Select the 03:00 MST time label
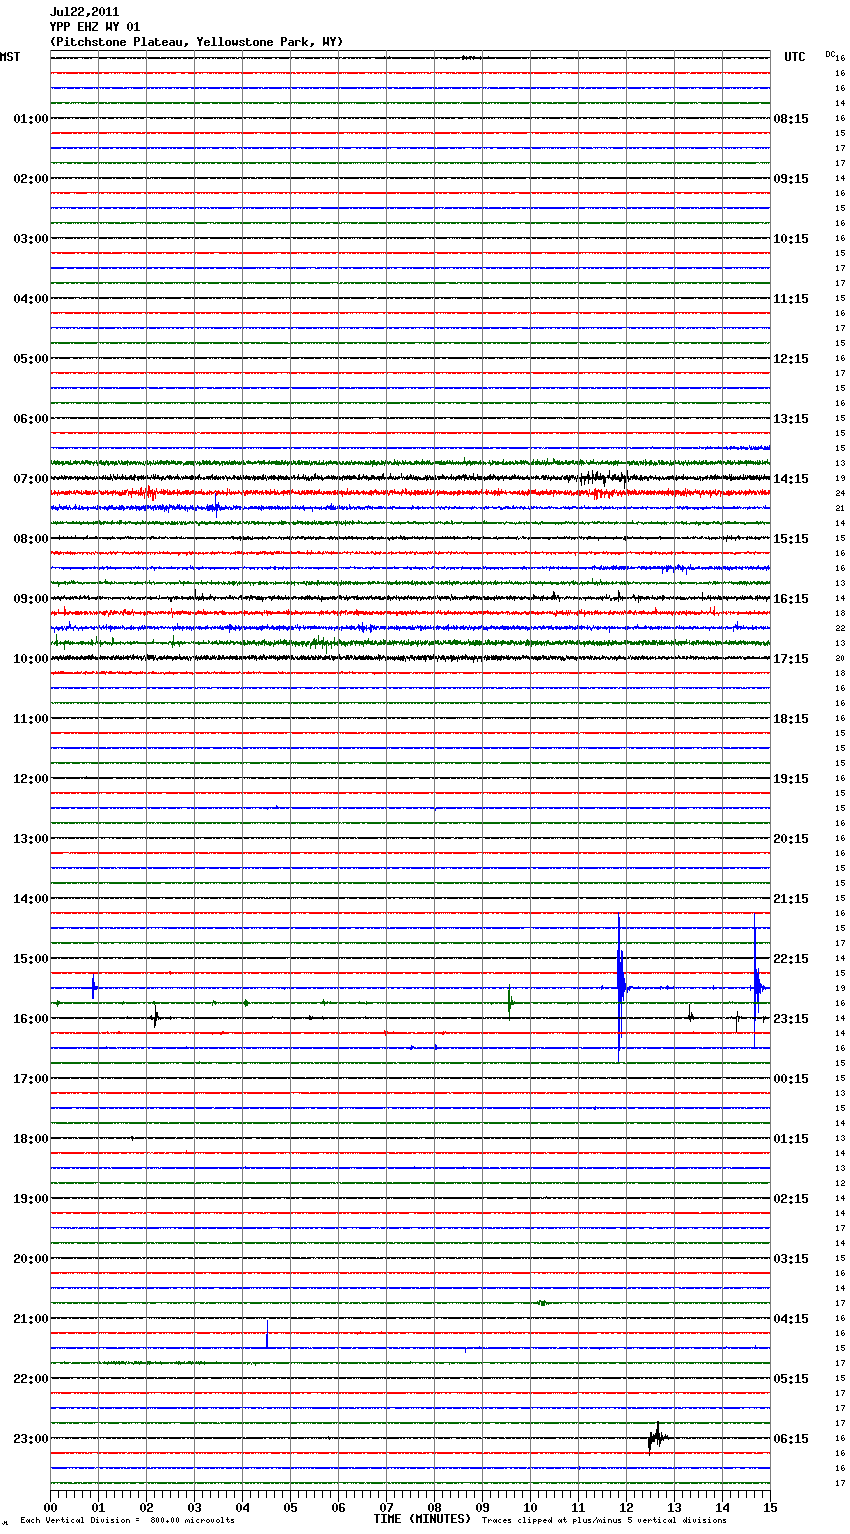The width and height of the screenshot is (850, 1534). [x=31, y=239]
